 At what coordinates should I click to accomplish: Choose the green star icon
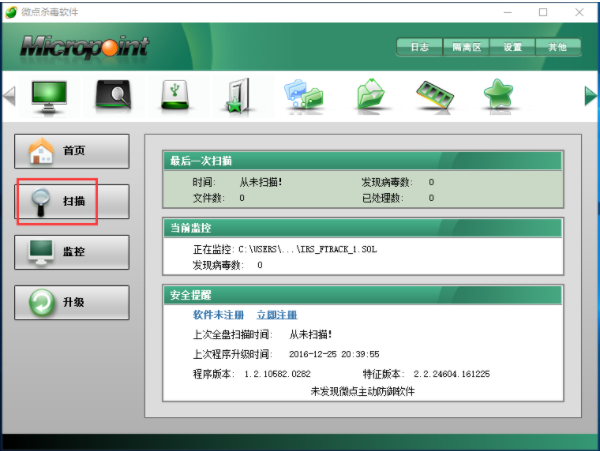point(498,94)
